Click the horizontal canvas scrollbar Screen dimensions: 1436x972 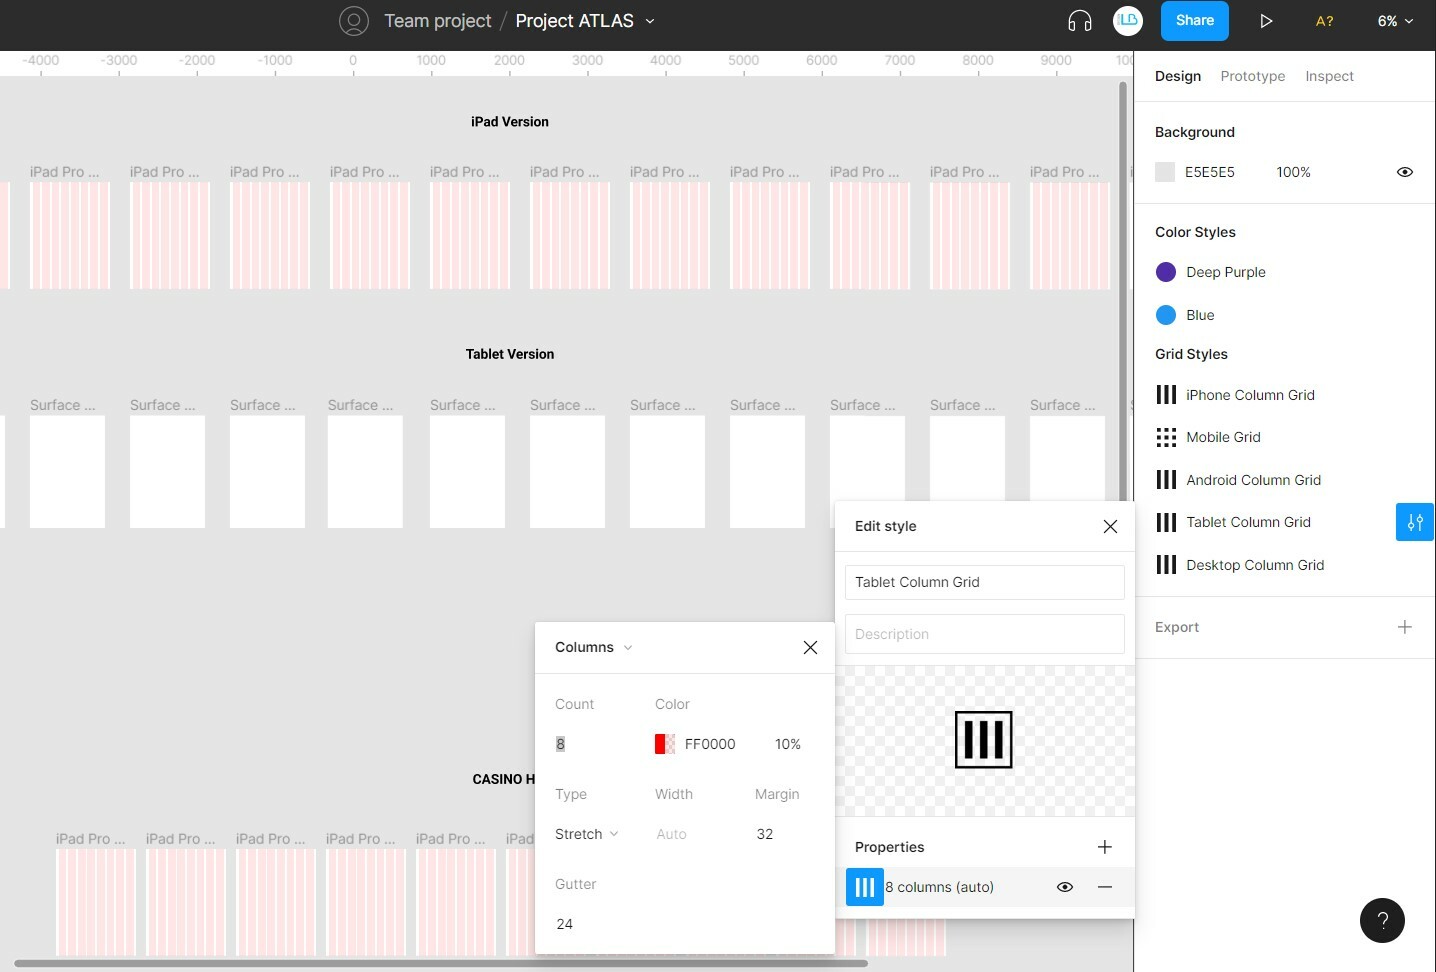(x=441, y=964)
